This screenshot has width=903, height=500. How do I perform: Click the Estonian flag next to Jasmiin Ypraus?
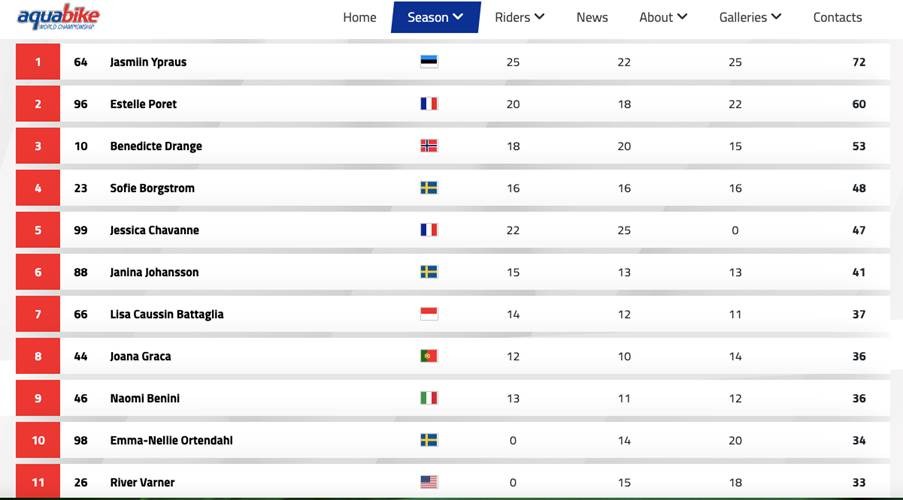428,62
